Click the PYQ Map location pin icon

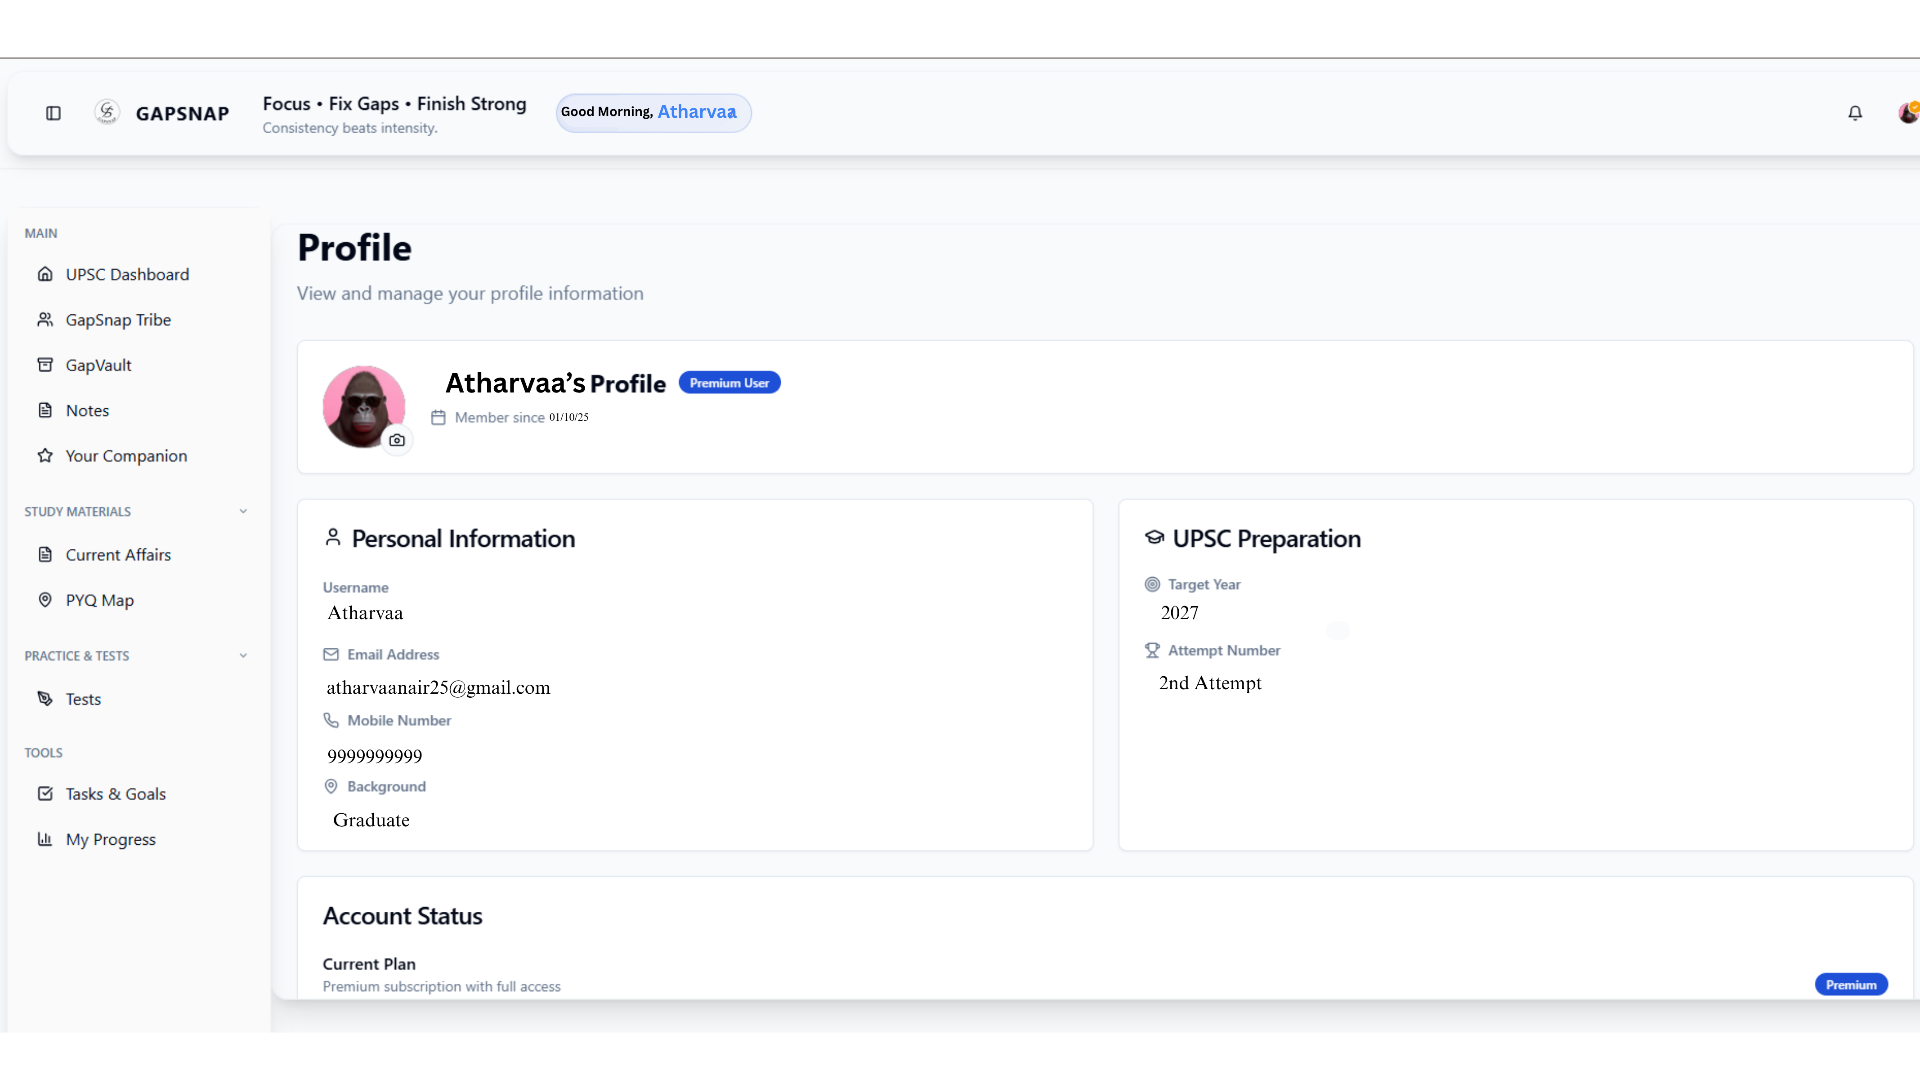tap(46, 600)
